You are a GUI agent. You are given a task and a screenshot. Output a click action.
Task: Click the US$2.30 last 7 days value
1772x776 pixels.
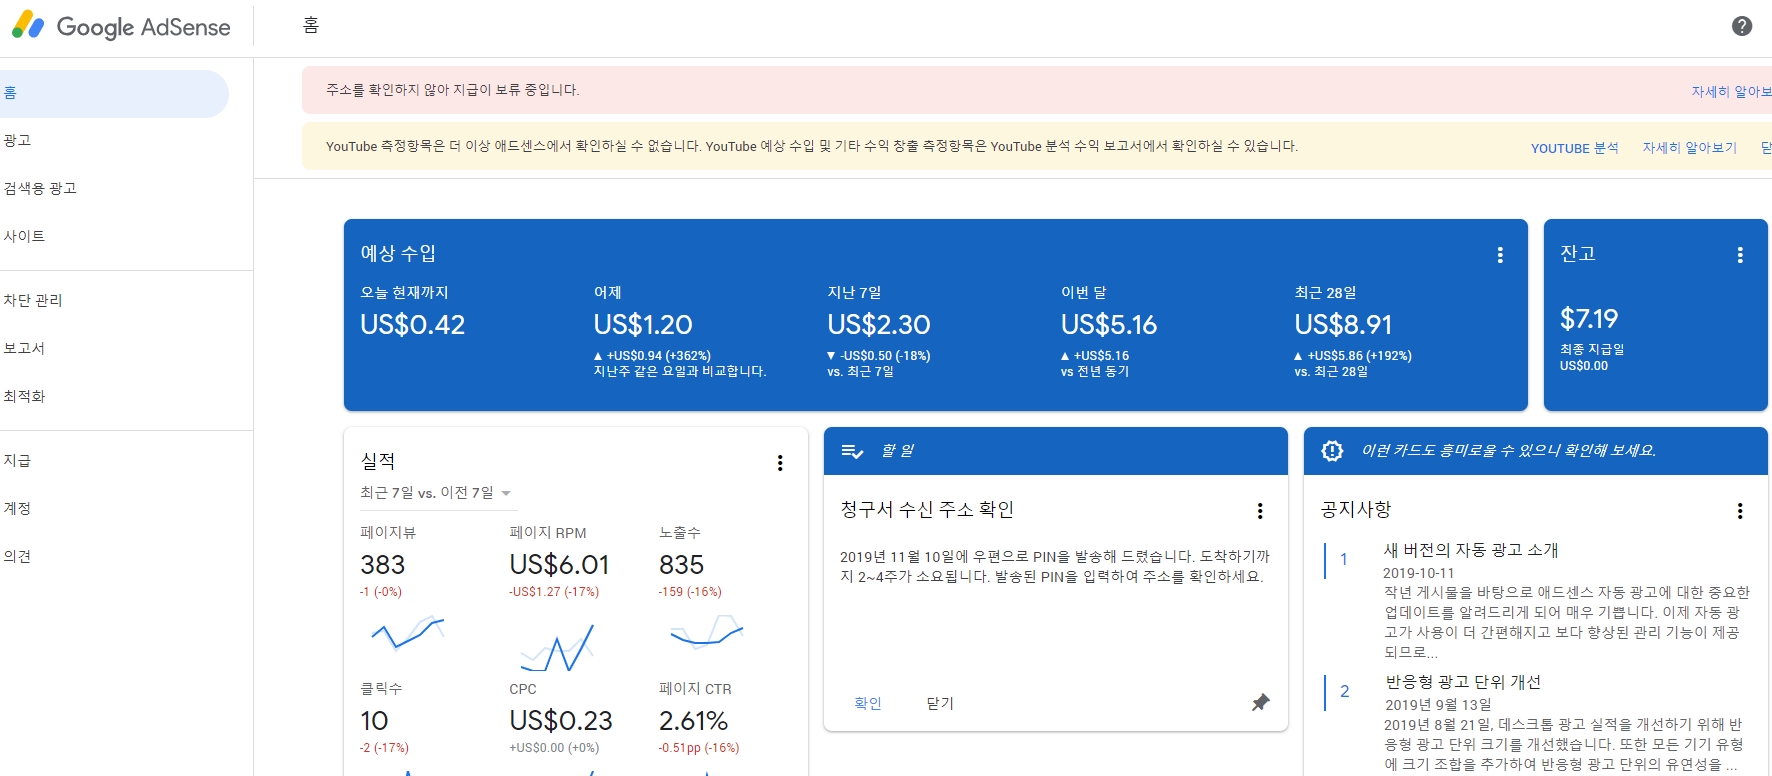(x=879, y=325)
